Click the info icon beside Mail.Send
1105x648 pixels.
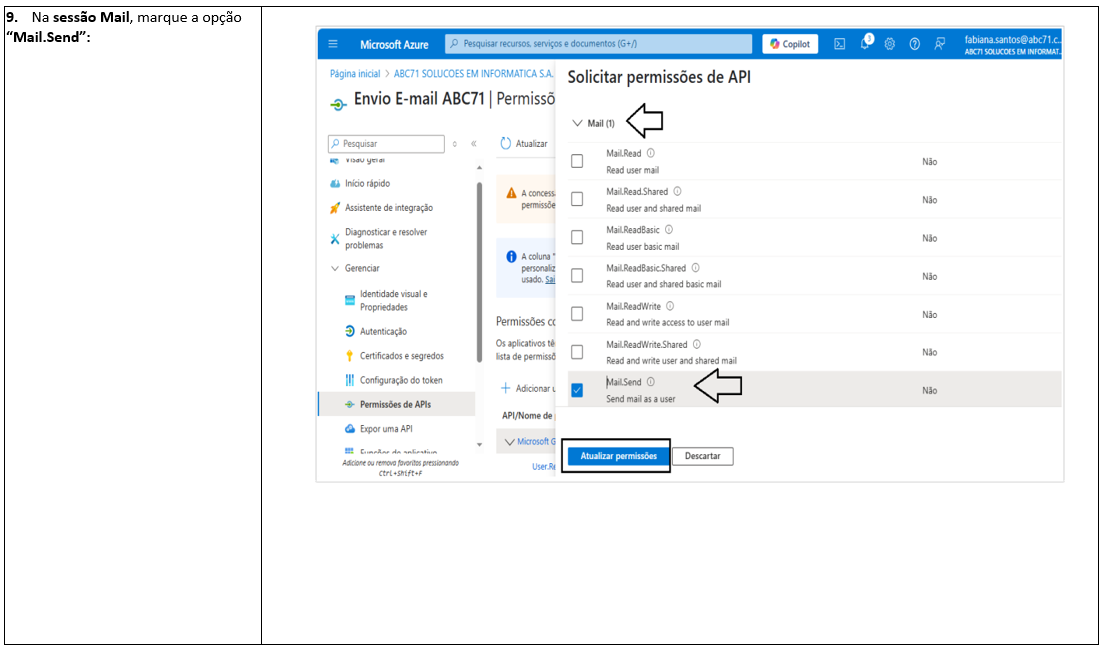(x=651, y=382)
